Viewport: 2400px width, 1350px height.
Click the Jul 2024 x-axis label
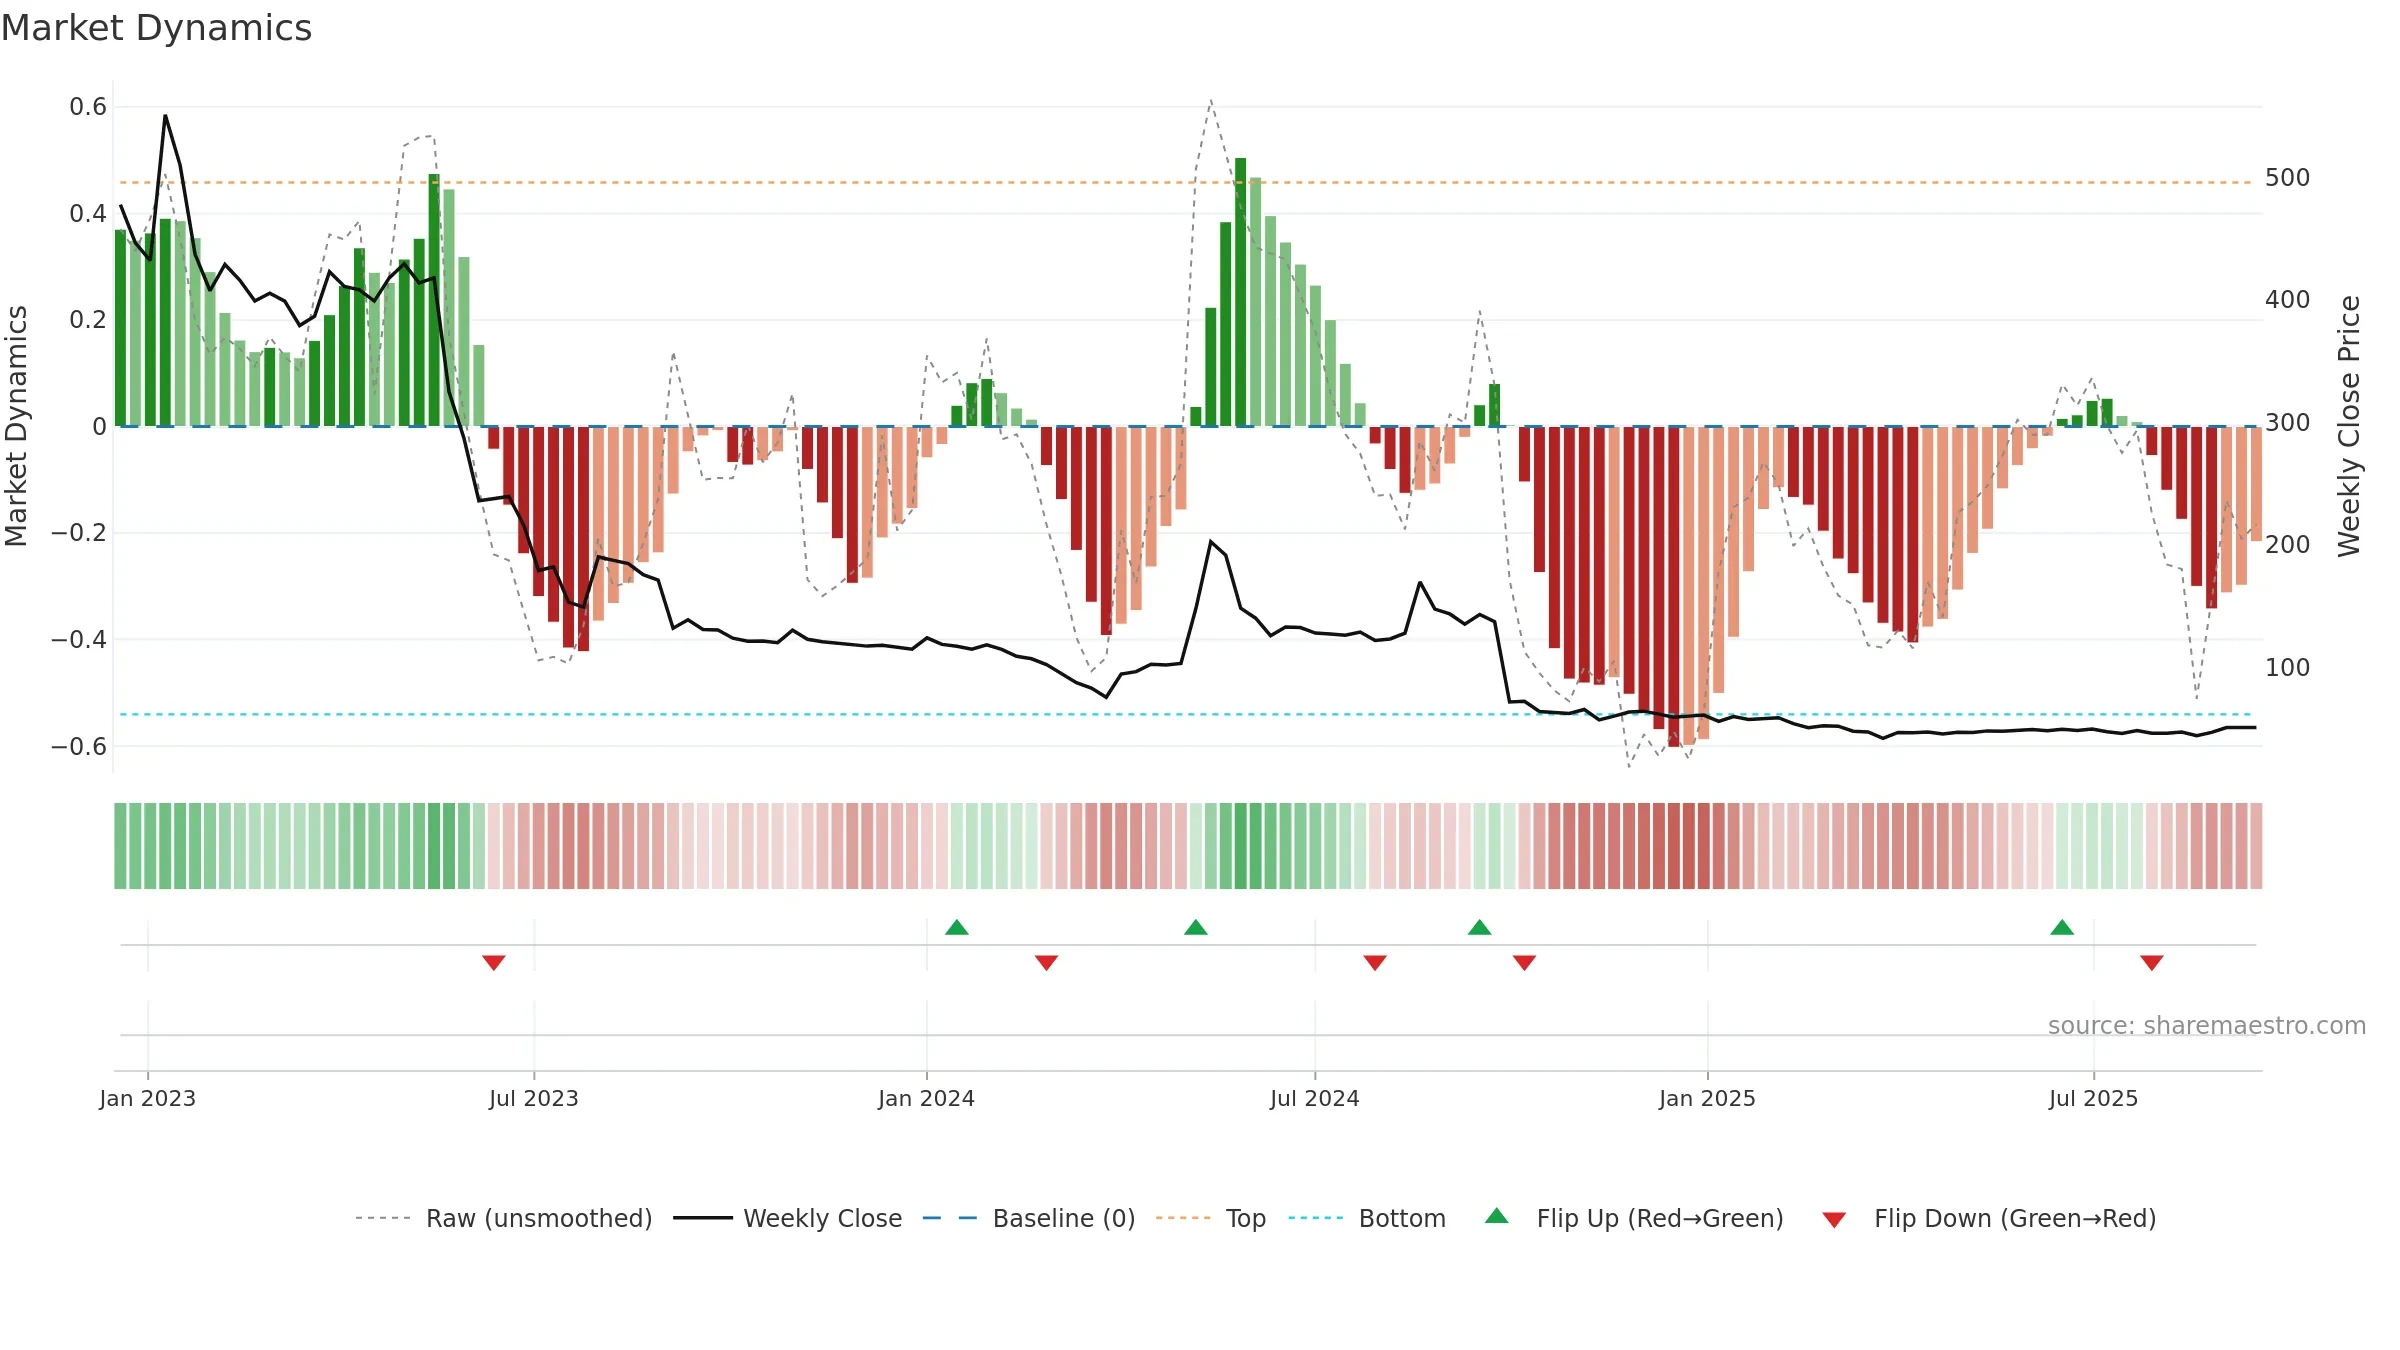pyautogui.click(x=1315, y=1098)
